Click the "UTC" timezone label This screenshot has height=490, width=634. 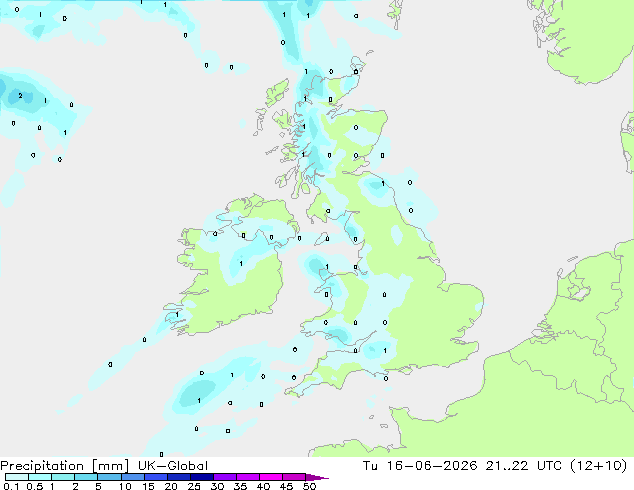549,466
